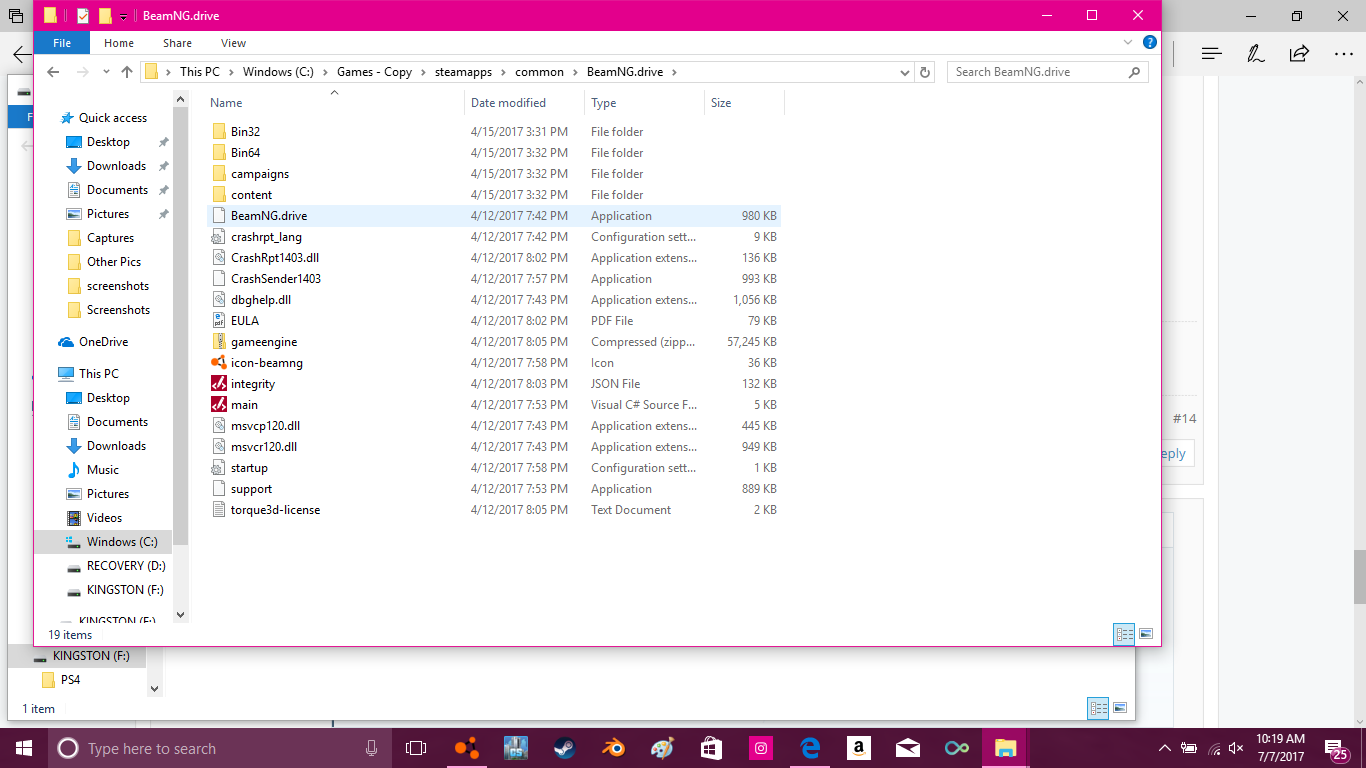Select the torque3d-license text document
Viewport: 1366px width, 768px height.
[x=493, y=510]
